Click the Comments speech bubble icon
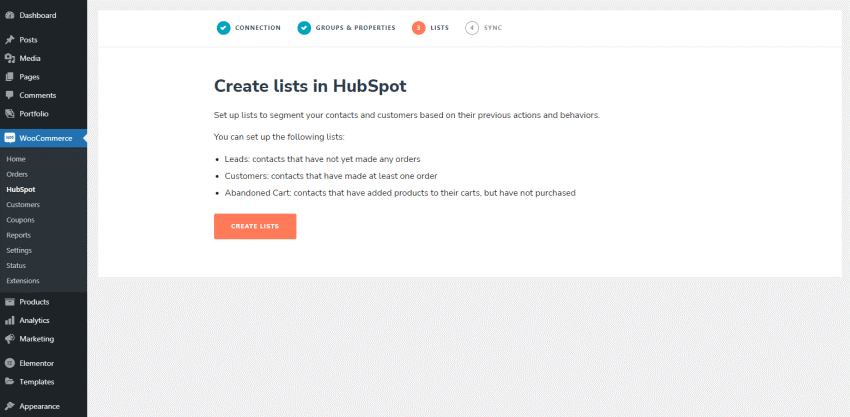Screen dimensions: 850x417 9,95
